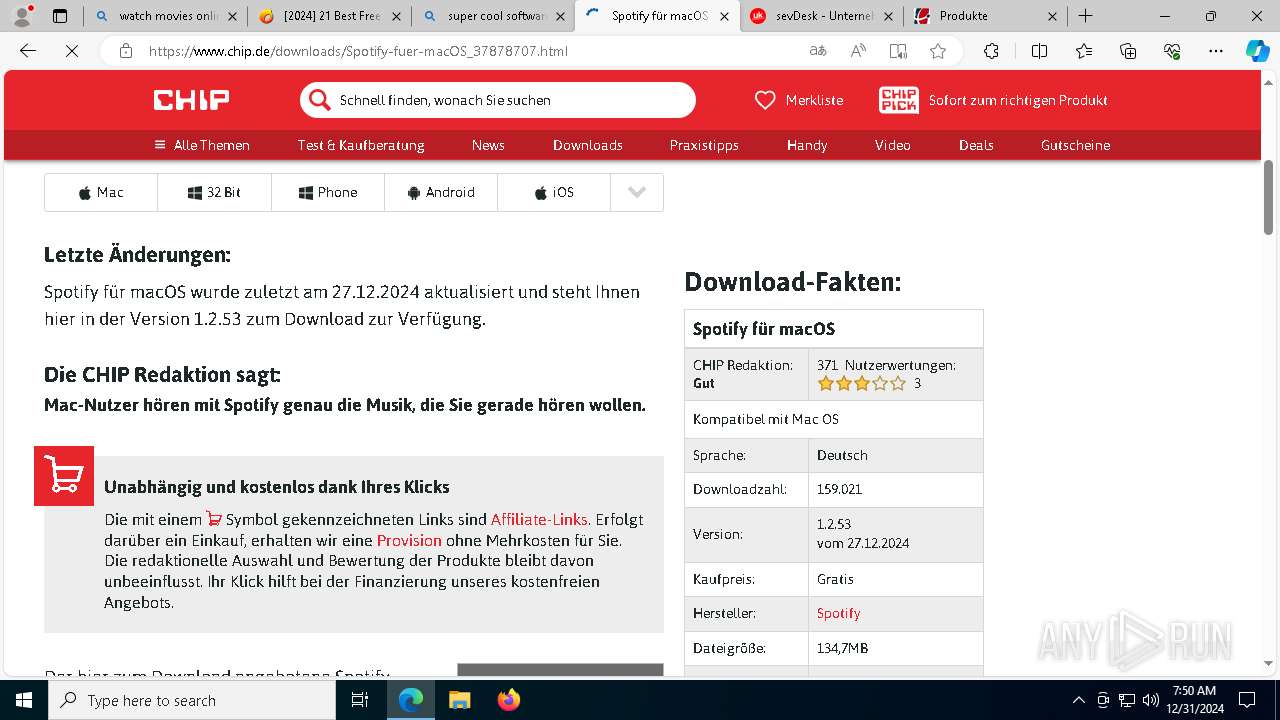Open the Video menu item
The width and height of the screenshot is (1280, 720).
click(x=893, y=145)
